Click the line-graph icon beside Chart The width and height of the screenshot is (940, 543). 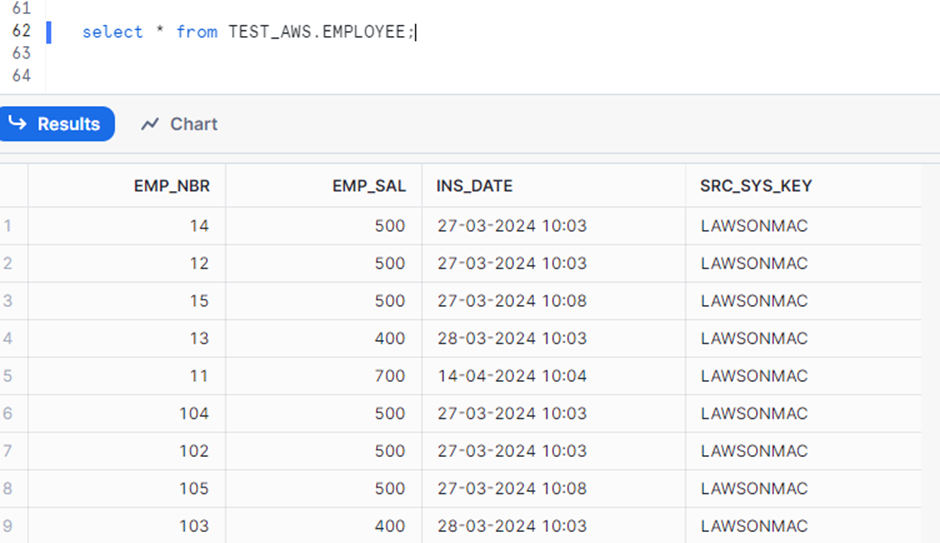click(150, 124)
